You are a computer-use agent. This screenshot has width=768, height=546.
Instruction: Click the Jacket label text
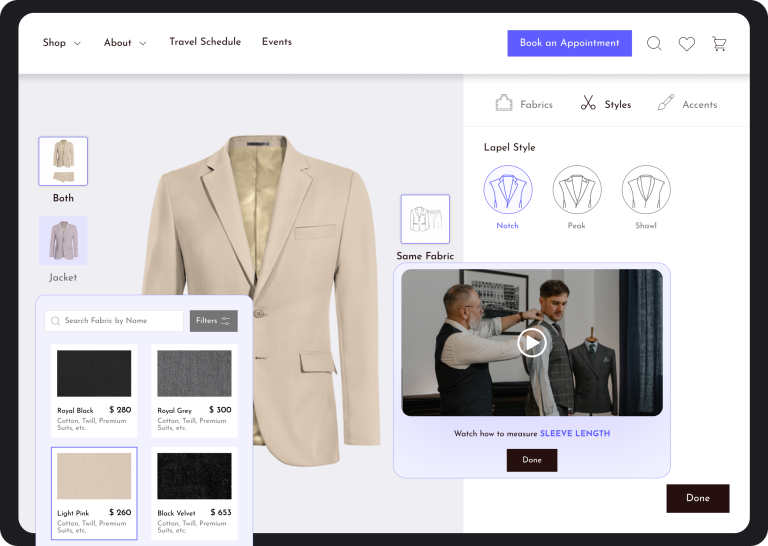point(63,278)
